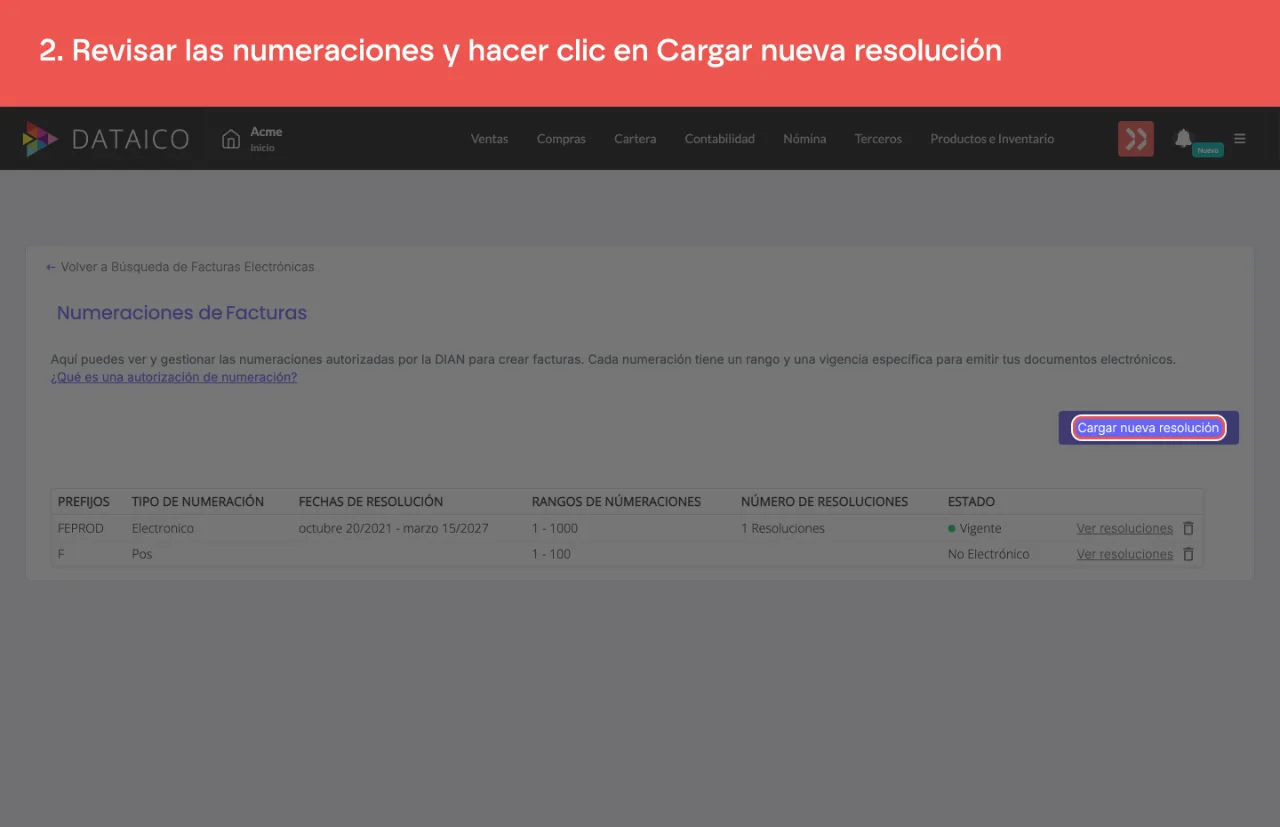
Task: Open ¿Qué es una autorización de numeración? link
Action: coord(174,377)
